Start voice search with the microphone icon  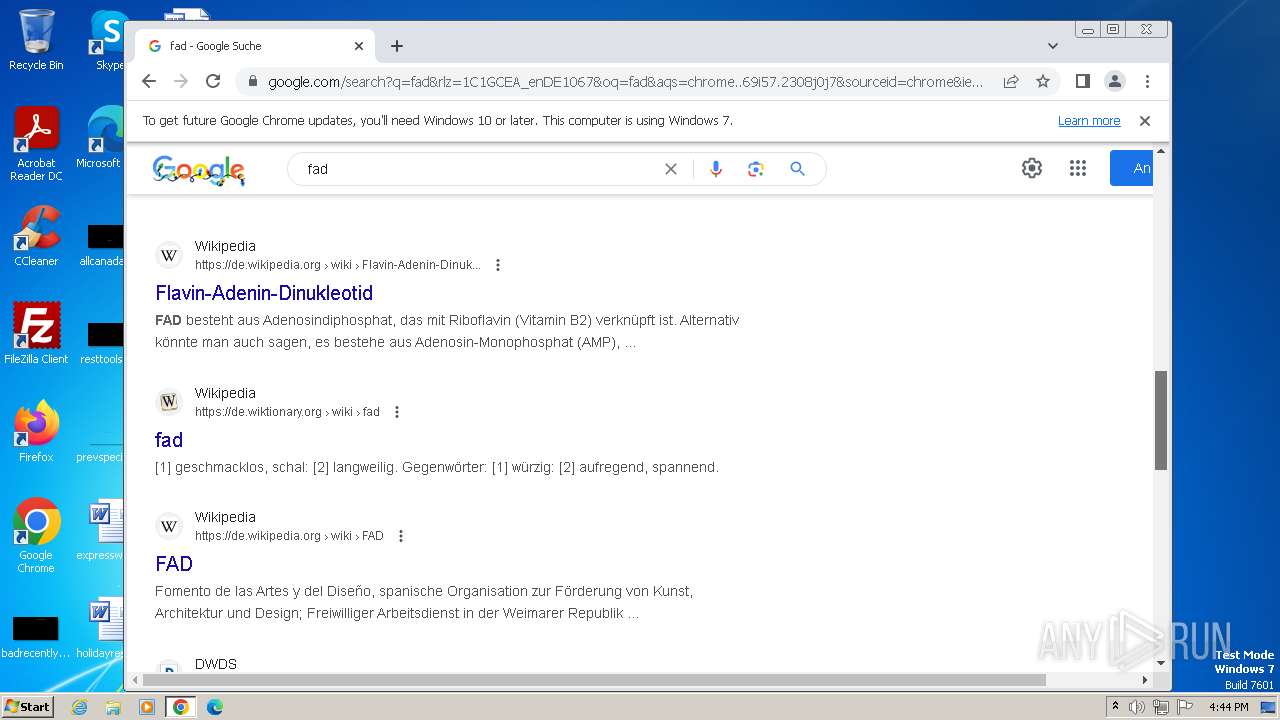715,169
